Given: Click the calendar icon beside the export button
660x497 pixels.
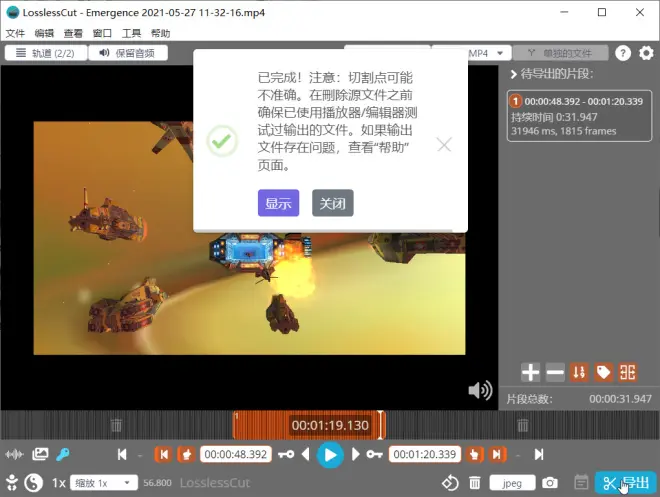Looking at the screenshot, I should [x=581, y=482].
